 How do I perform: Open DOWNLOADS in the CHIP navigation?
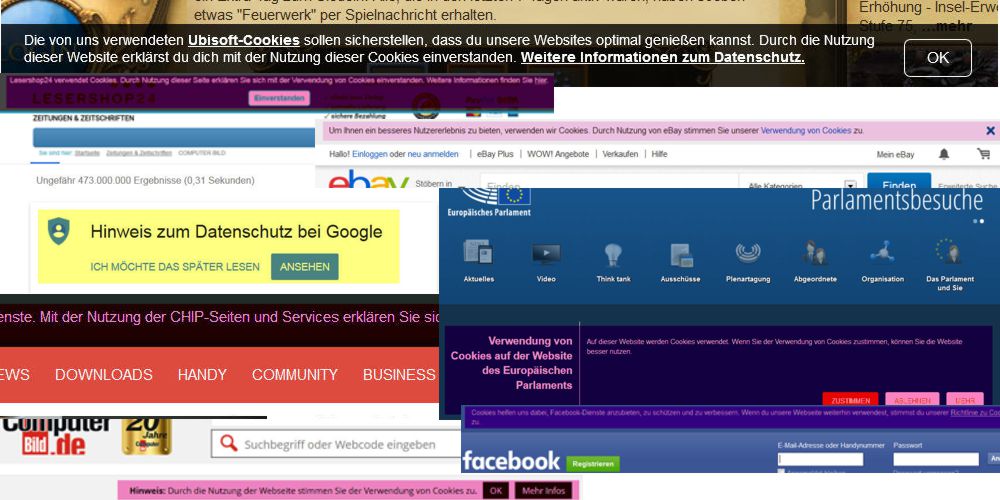point(103,374)
